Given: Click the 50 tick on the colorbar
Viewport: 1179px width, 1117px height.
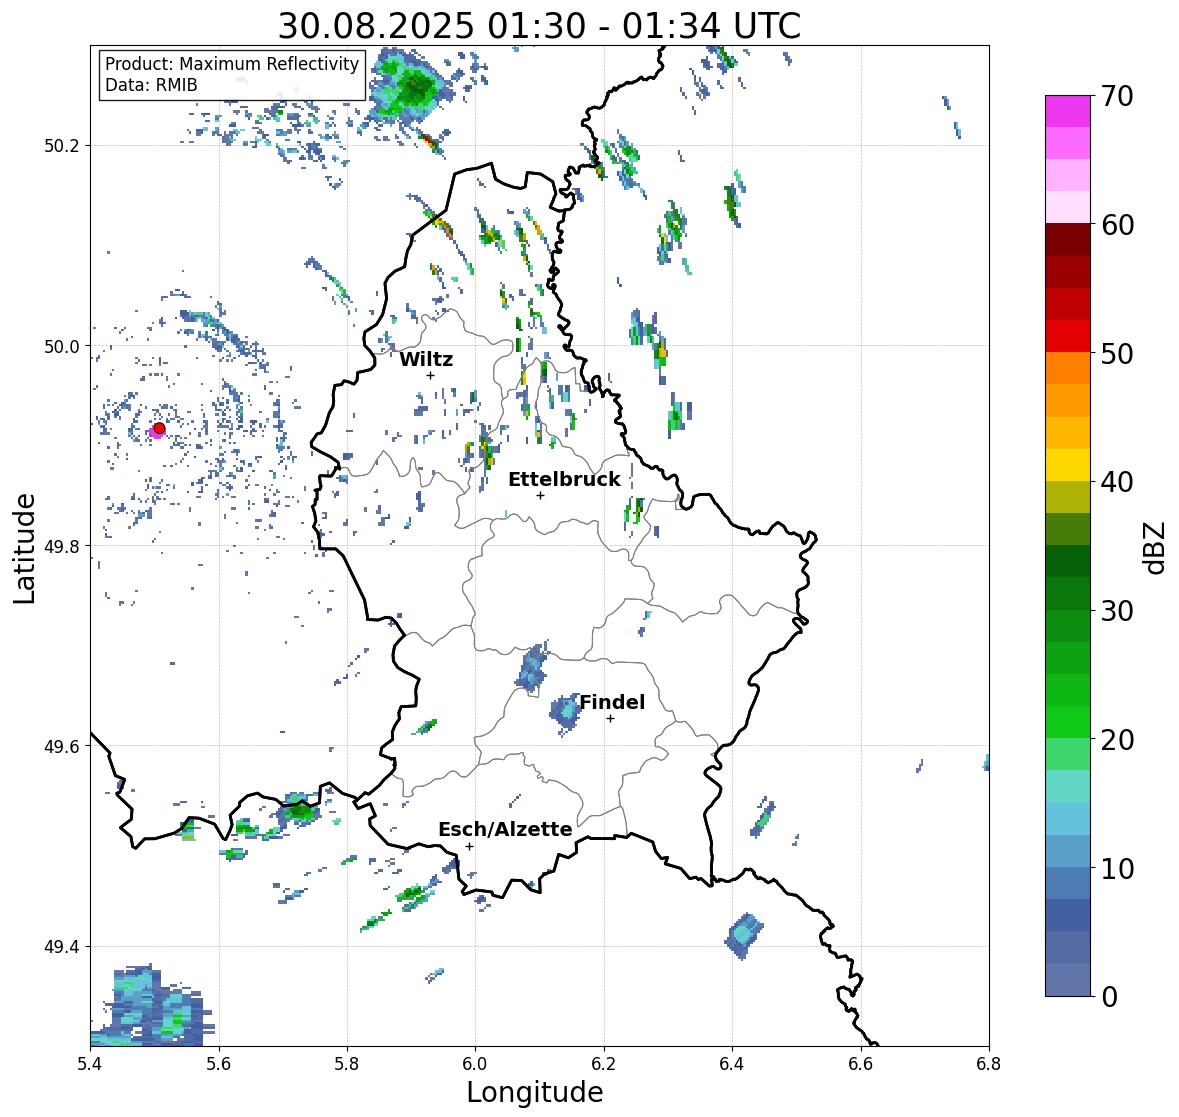Looking at the screenshot, I should coord(1117,353).
